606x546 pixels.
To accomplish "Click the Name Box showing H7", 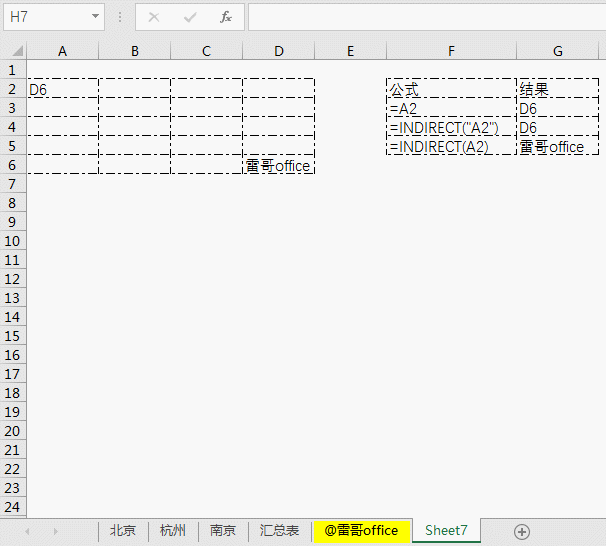I will click(54, 17).
